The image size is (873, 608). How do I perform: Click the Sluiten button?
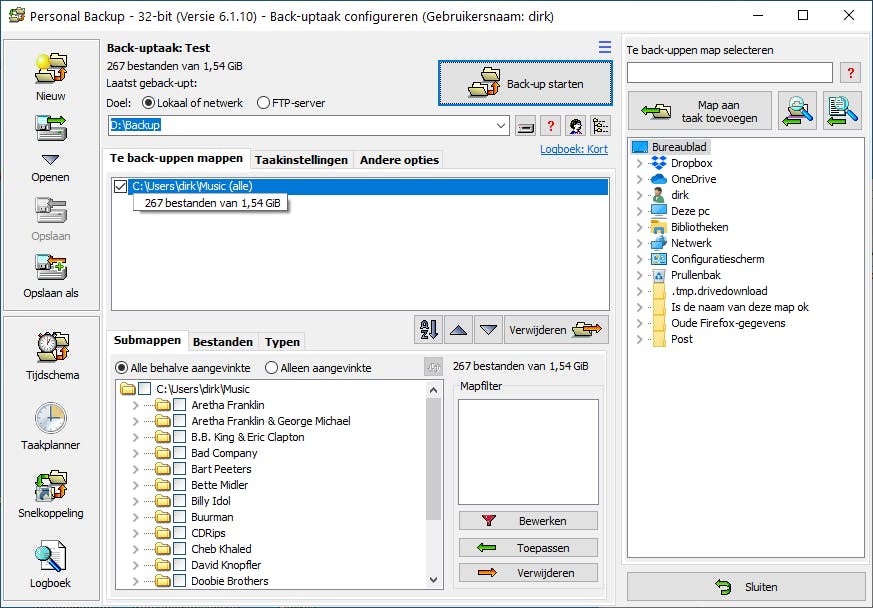[746, 587]
